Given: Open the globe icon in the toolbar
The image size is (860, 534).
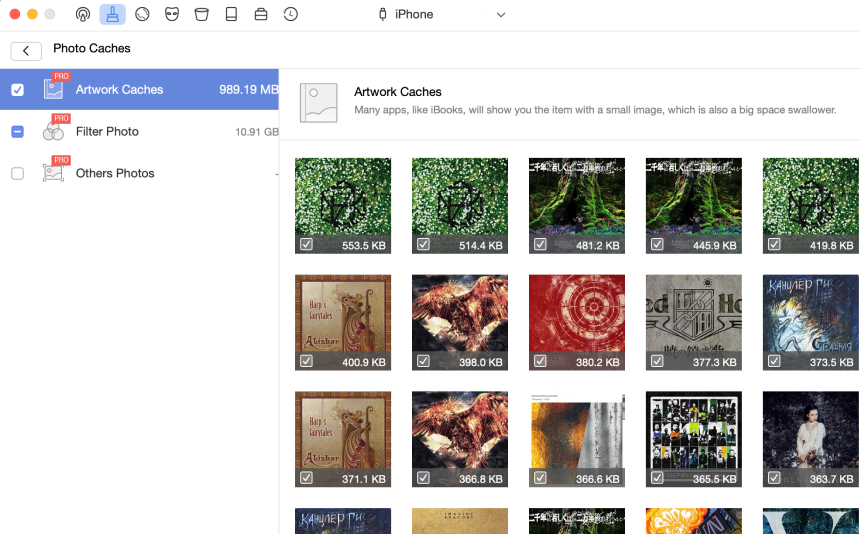Looking at the screenshot, I should click(142, 15).
